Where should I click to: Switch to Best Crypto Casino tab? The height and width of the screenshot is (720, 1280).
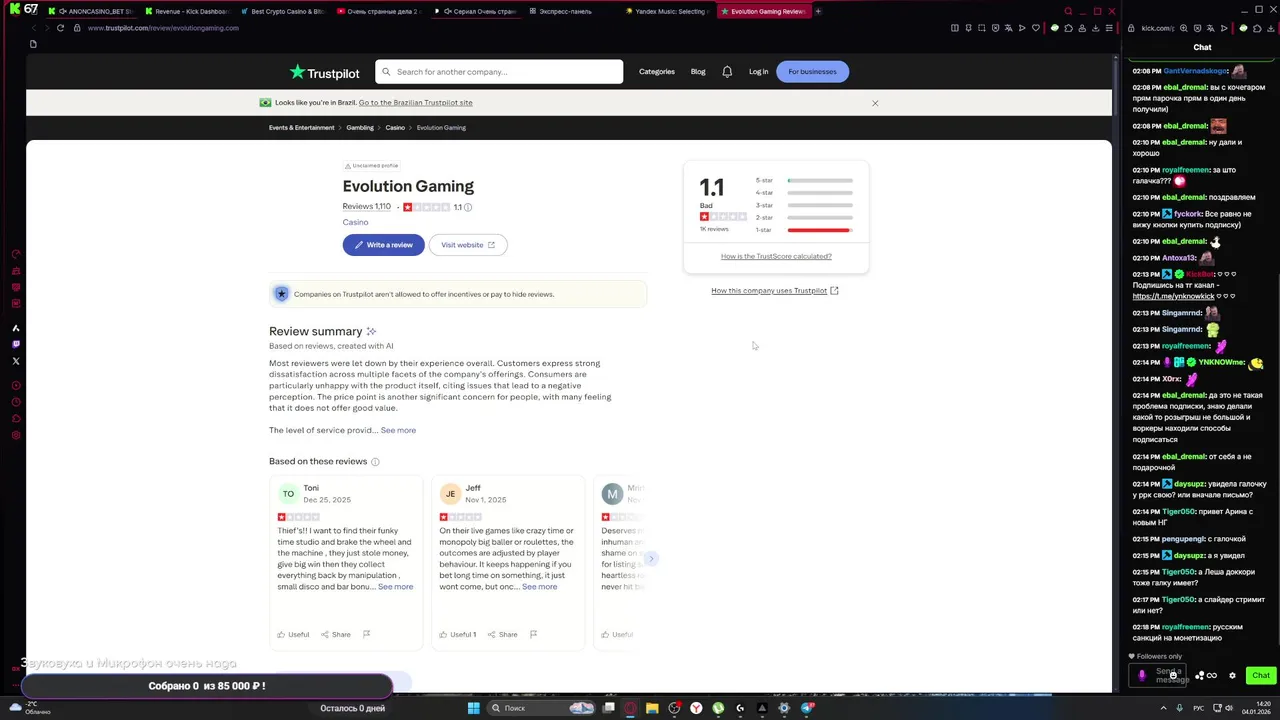pyautogui.click(x=282, y=11)
